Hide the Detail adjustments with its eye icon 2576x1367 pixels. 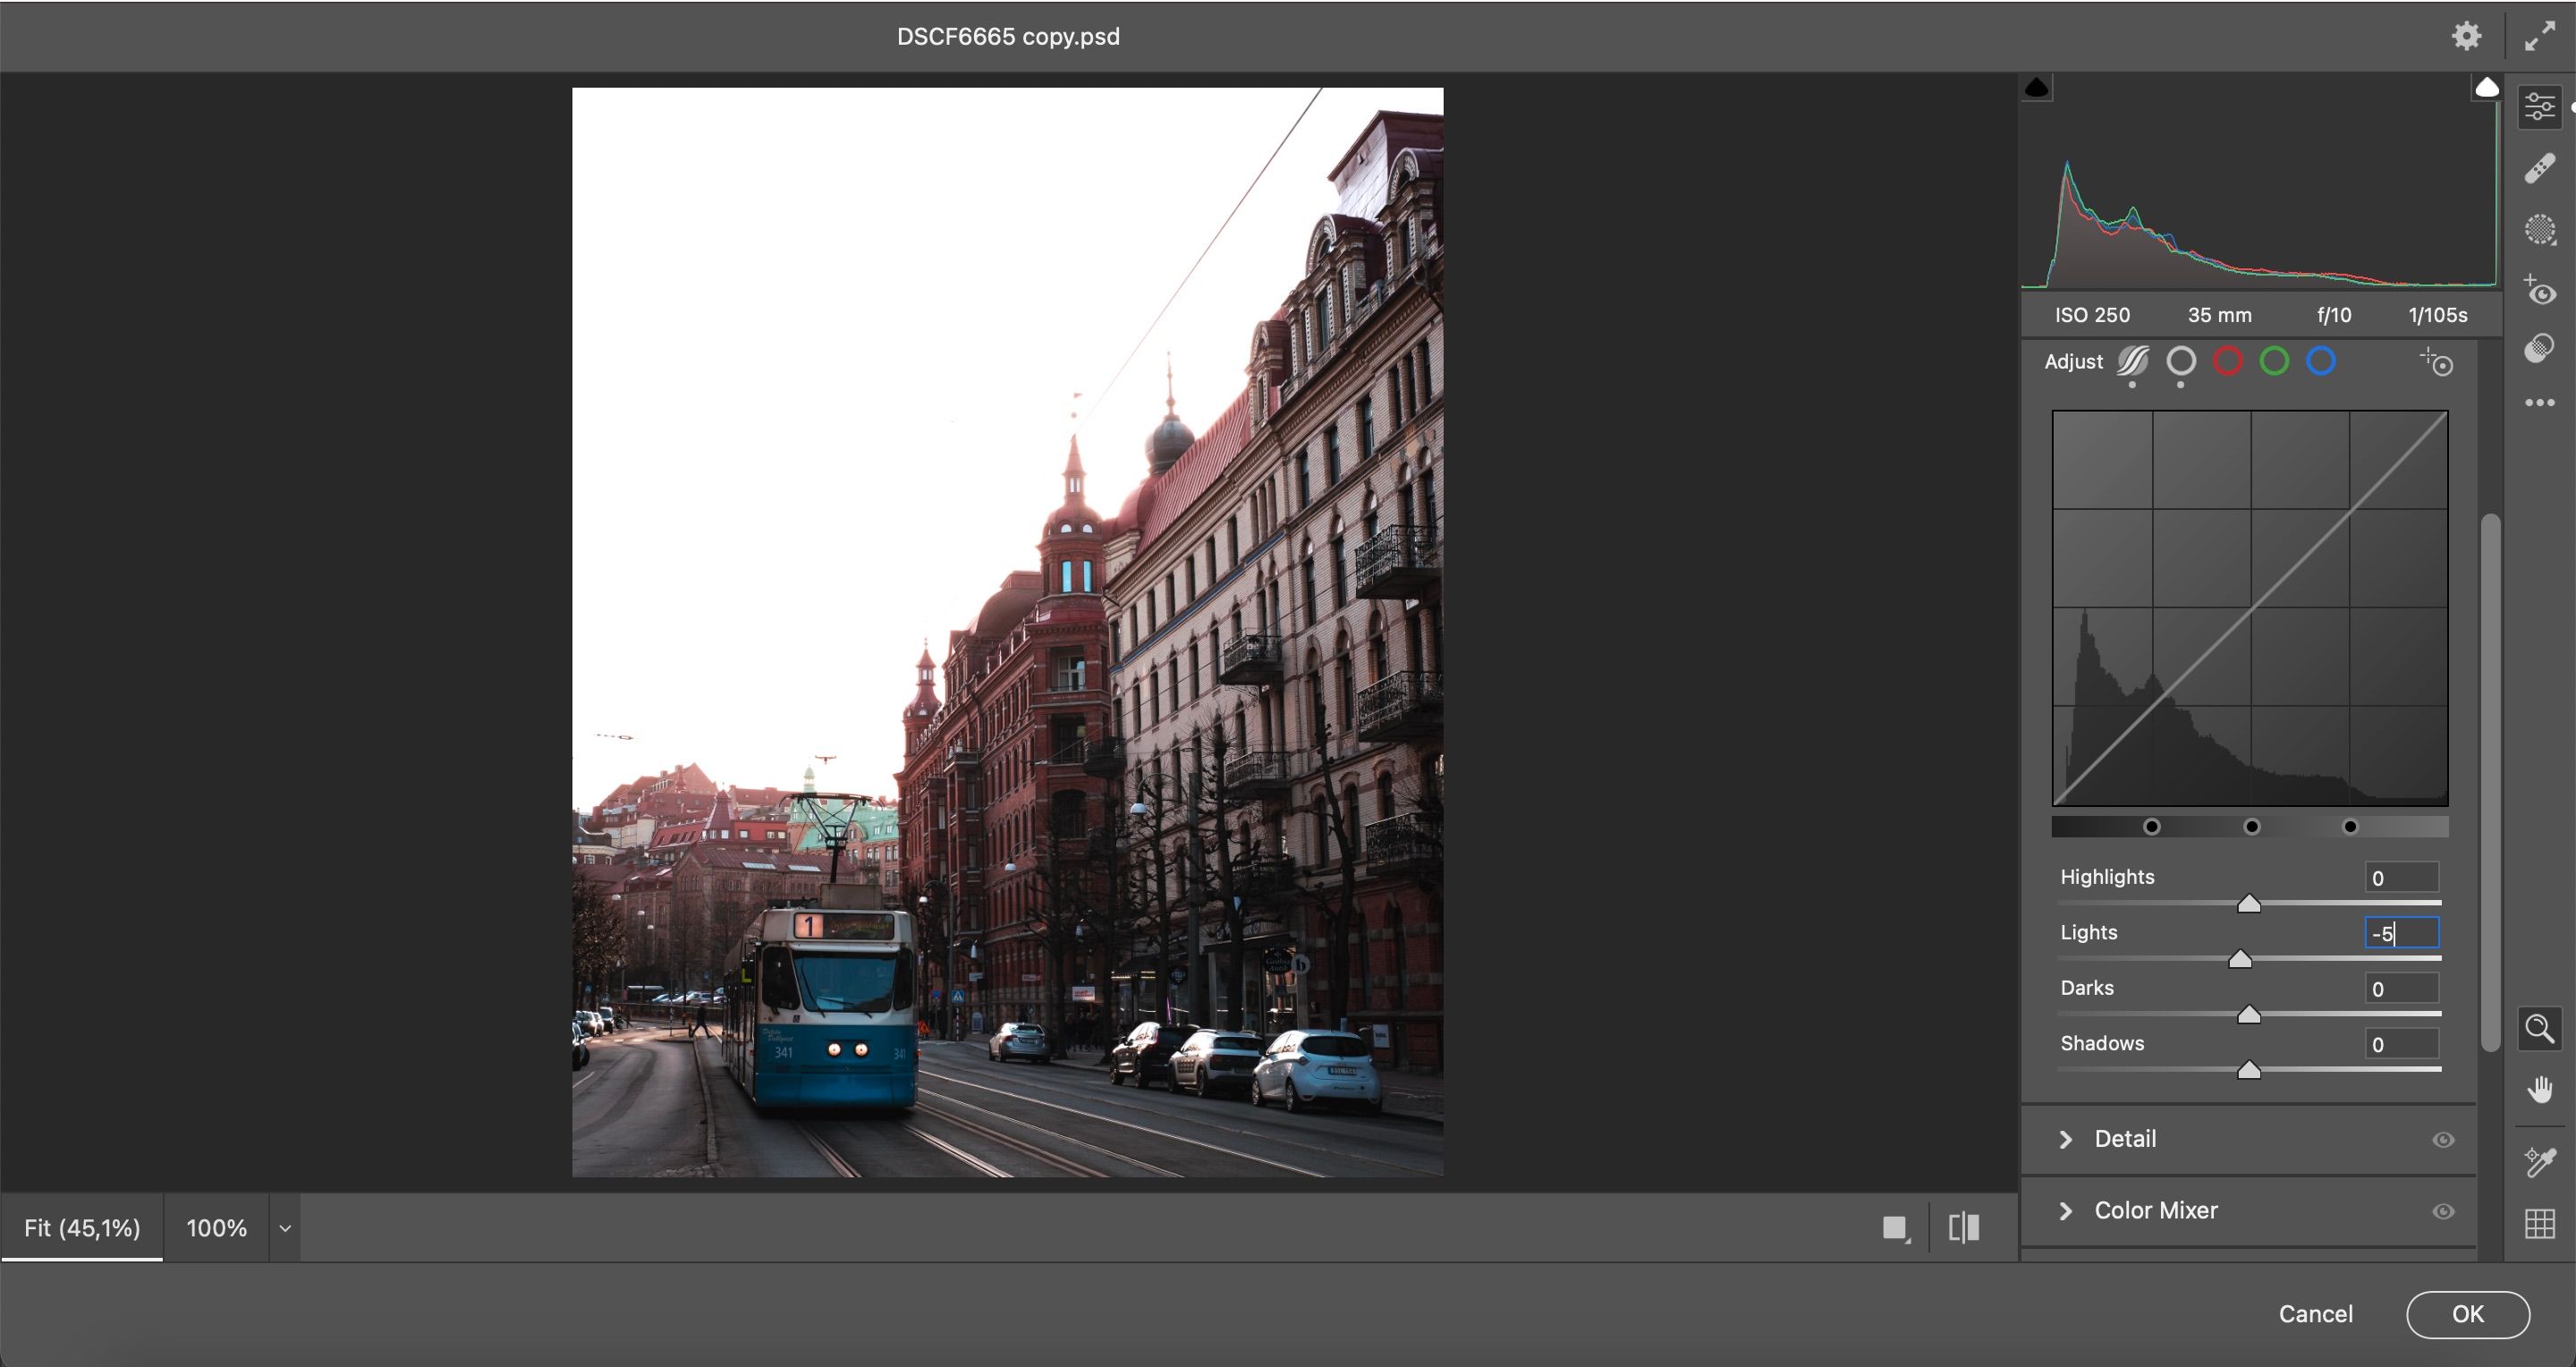[x=2443, y=1139]
